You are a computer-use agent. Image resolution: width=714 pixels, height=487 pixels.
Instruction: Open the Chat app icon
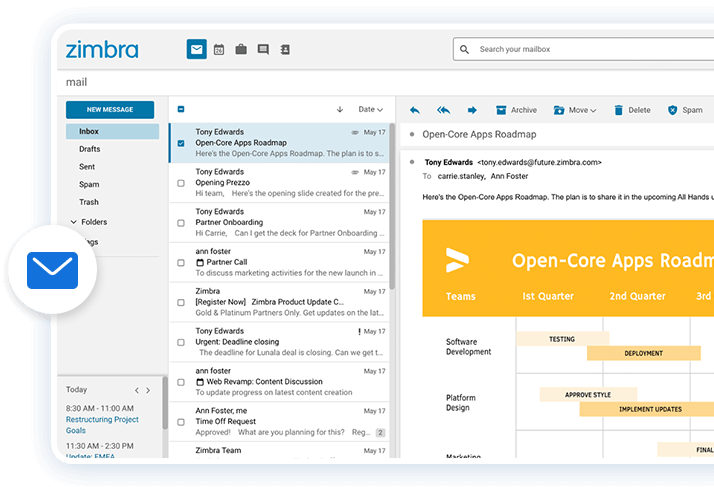tap(263, 49)
